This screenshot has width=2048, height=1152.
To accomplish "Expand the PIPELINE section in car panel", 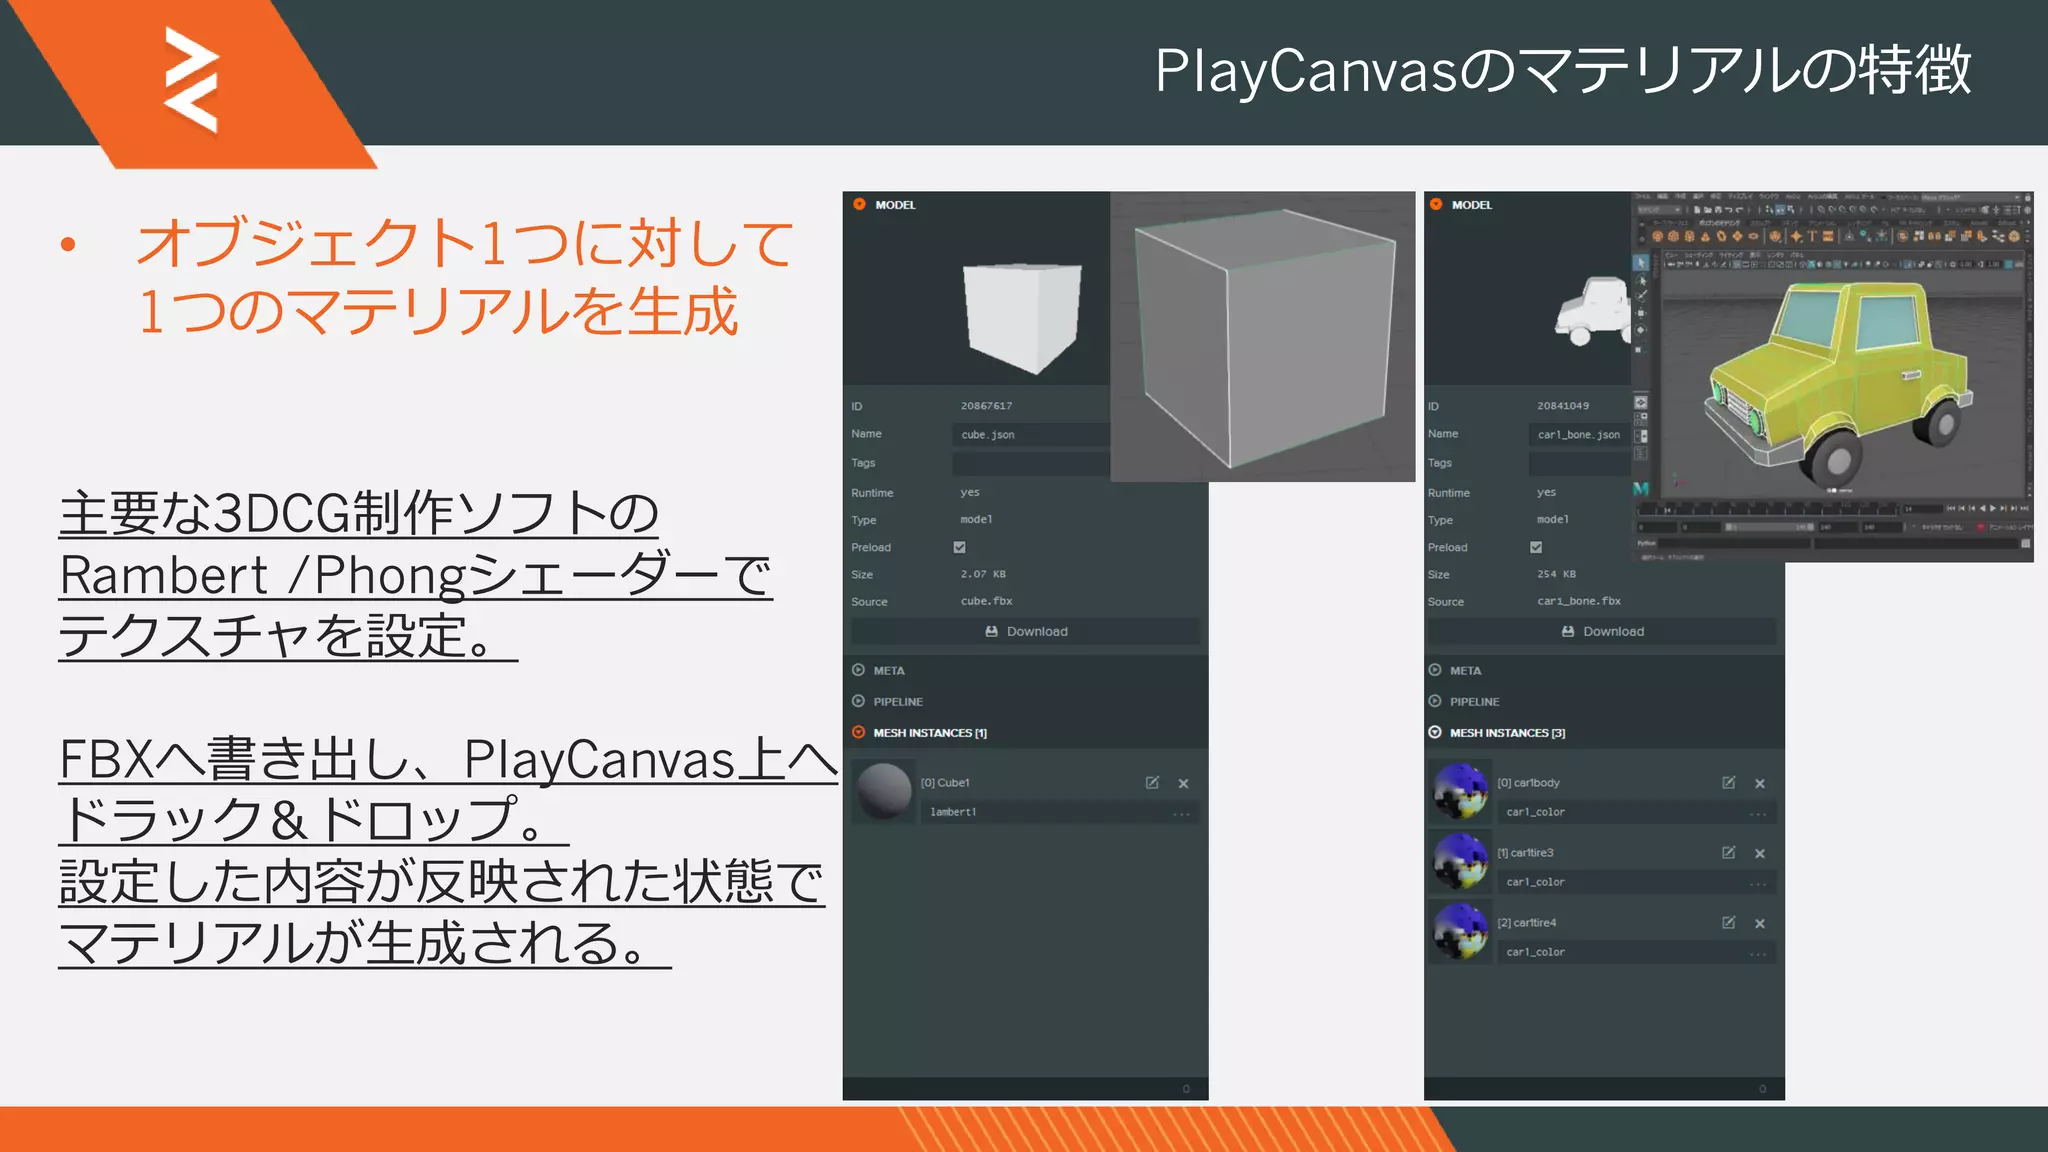I will [1464, 701].
